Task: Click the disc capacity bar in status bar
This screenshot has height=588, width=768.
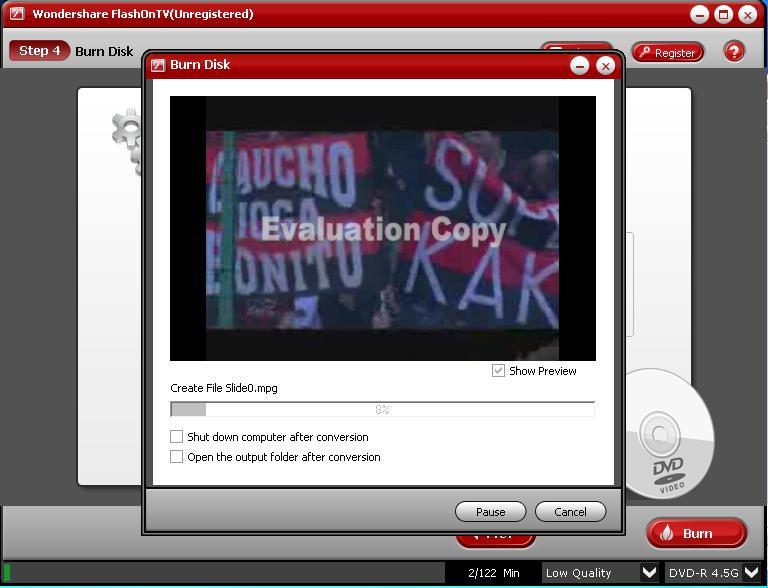Action: 223,572
